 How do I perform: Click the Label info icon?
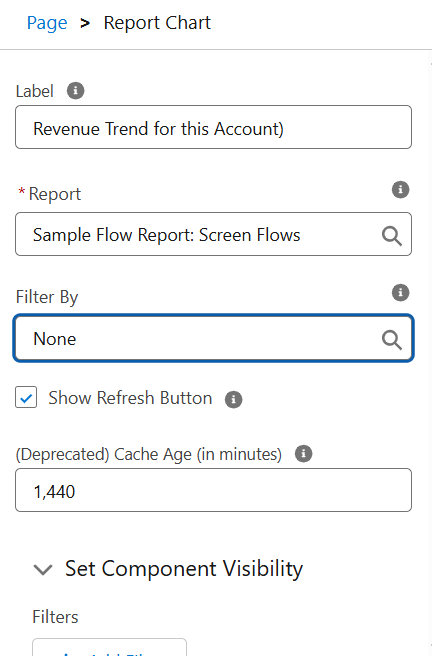[x=76, y=90]
